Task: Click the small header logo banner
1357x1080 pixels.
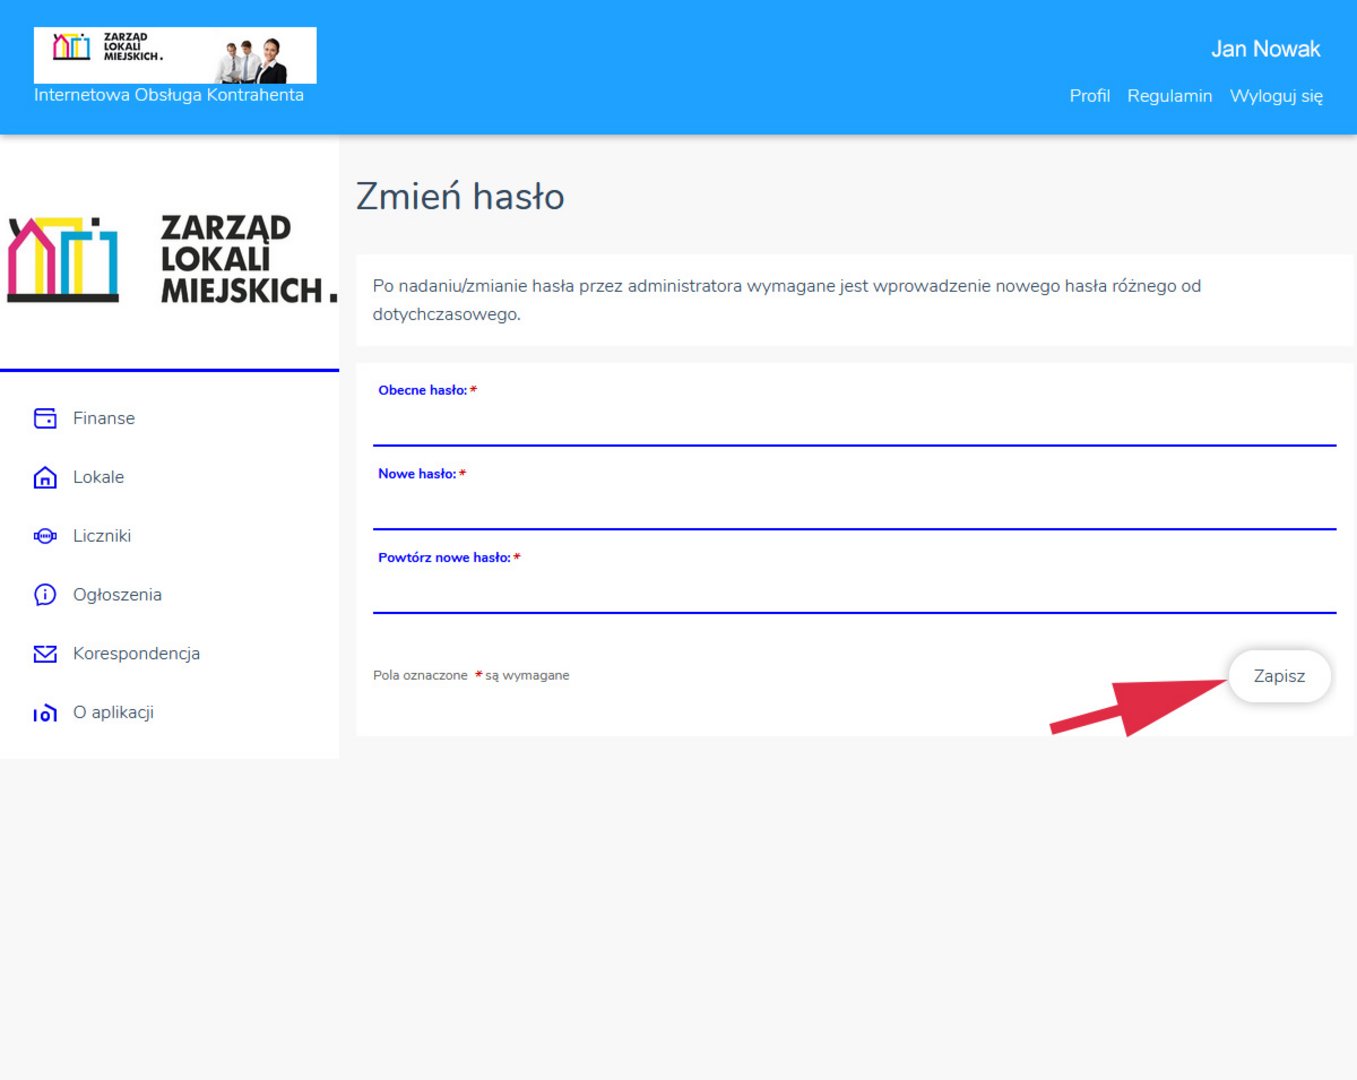Action: tap(175, 55)
